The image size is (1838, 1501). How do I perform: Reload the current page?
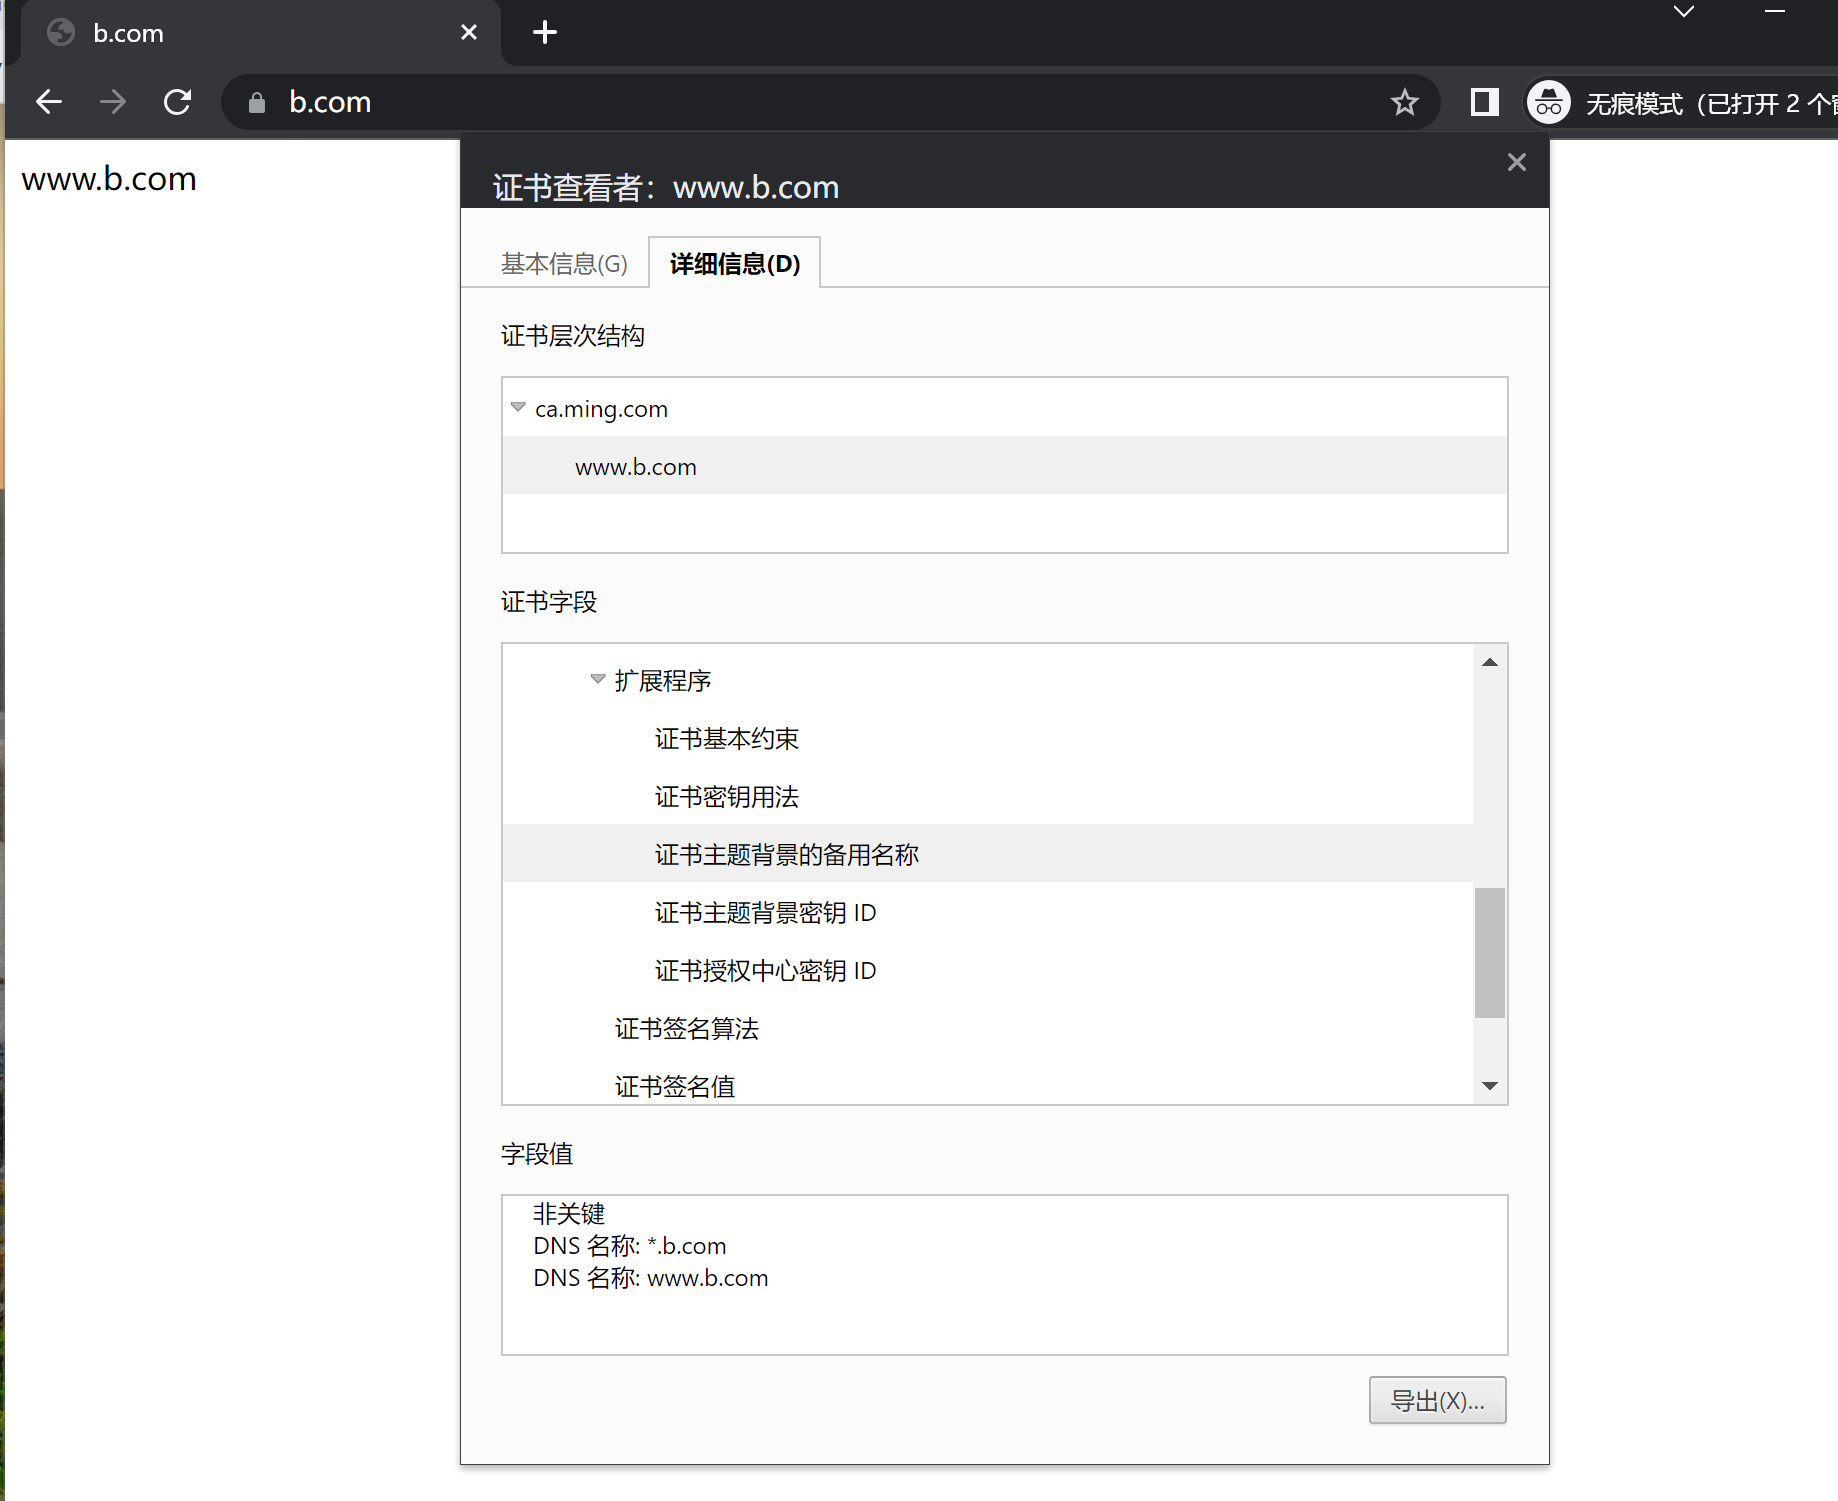[177, 102]
